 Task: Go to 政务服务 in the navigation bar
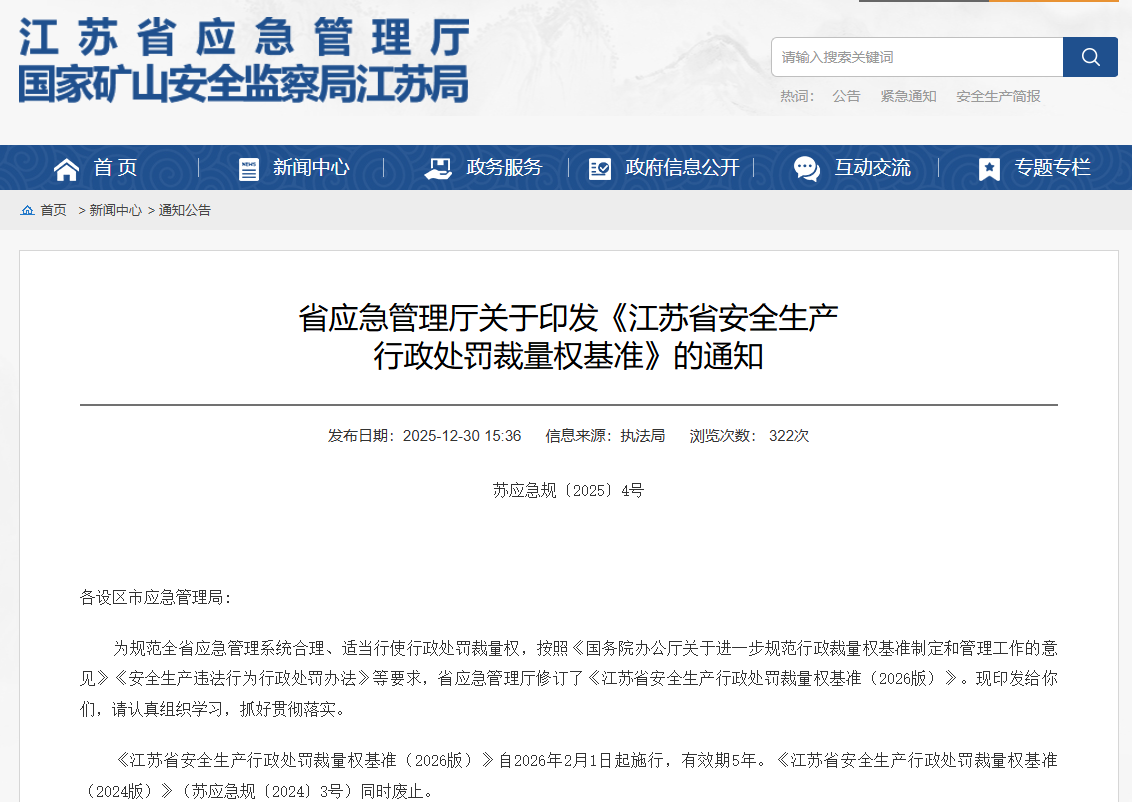(504, 168)
